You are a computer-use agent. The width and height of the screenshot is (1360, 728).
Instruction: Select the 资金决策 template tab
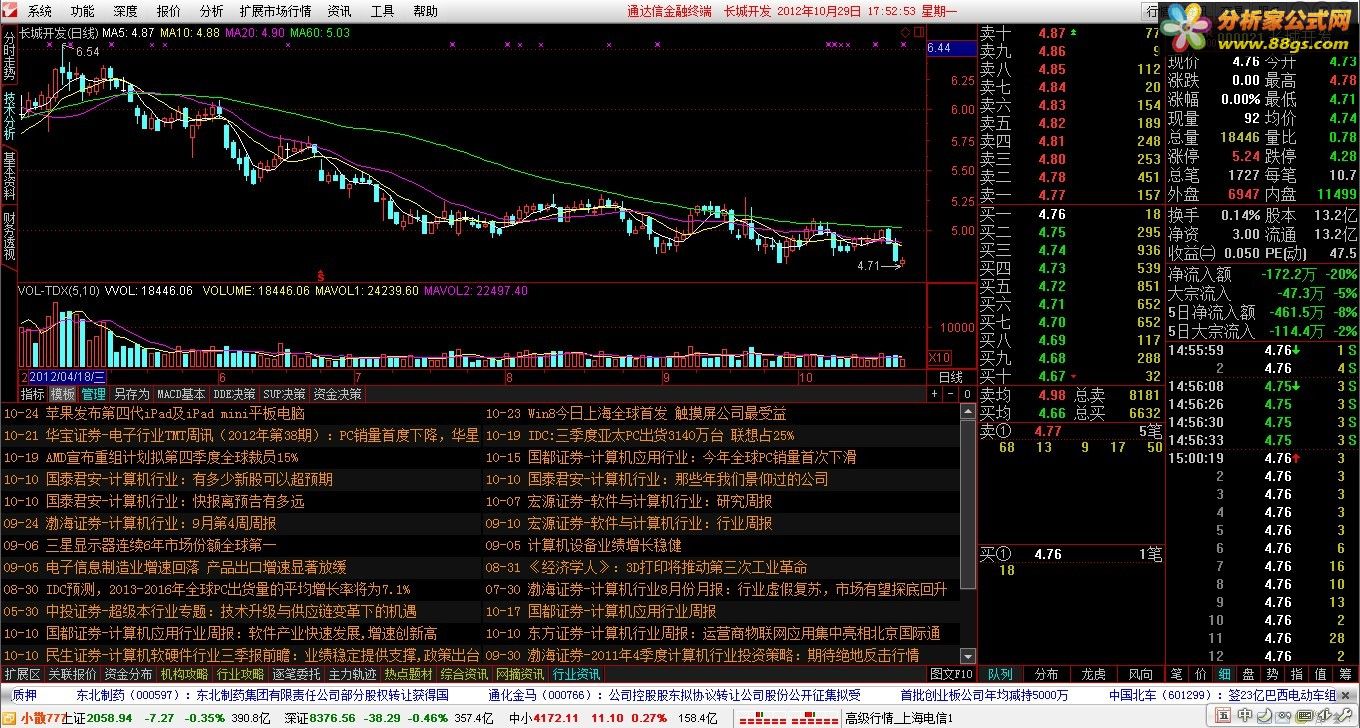tap(337, 394)
